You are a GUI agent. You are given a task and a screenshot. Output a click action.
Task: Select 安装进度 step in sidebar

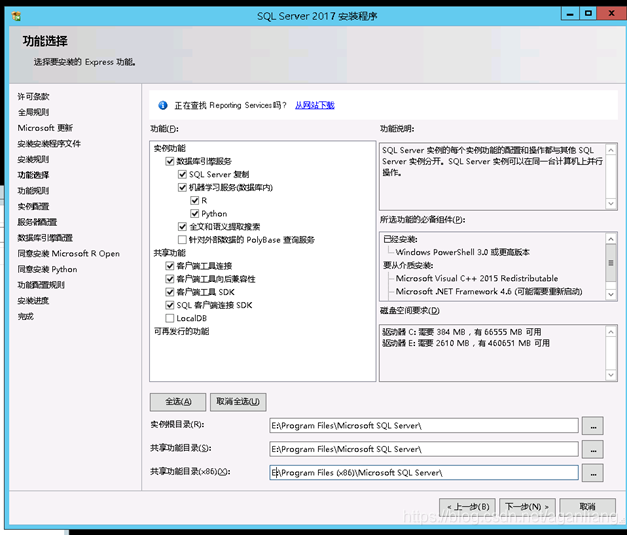coord(34,301)
